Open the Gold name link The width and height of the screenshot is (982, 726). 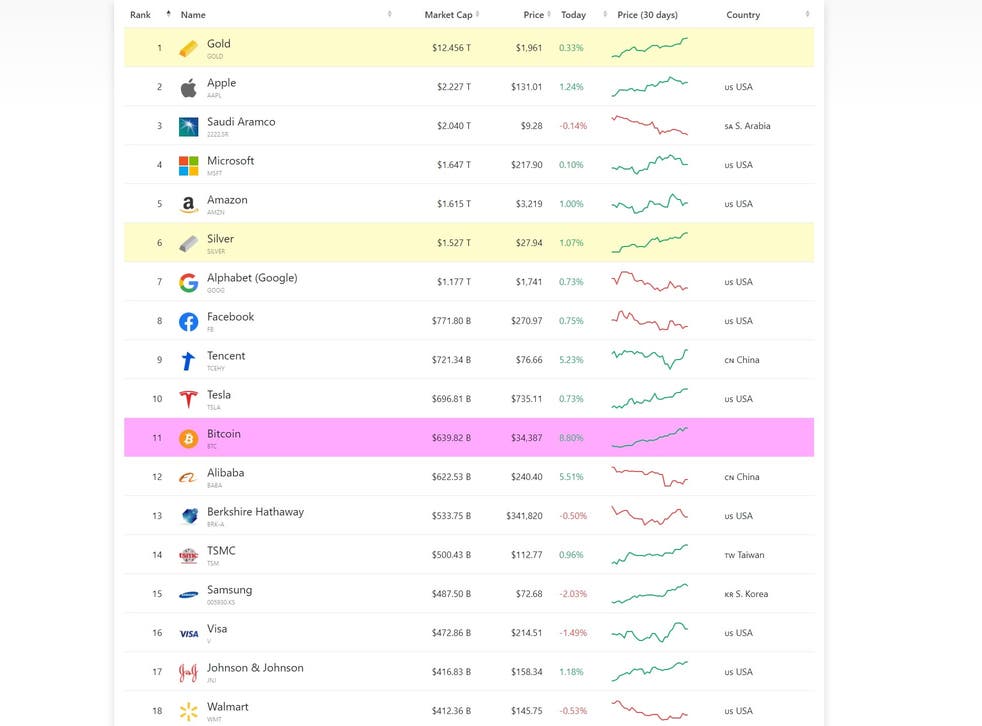(219, 44)
